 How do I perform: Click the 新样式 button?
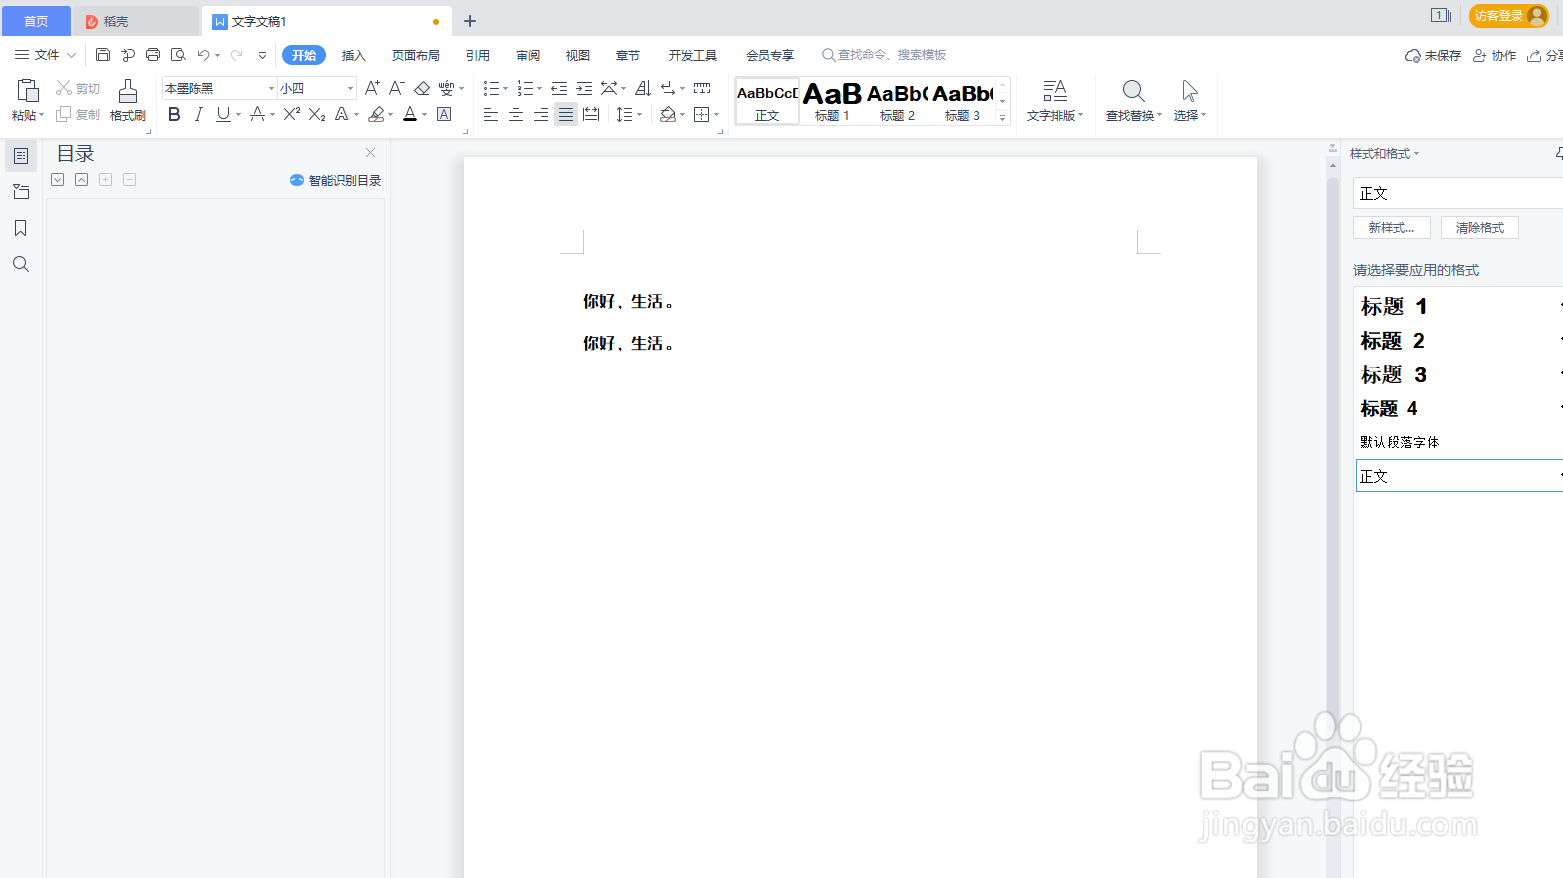1392,228
